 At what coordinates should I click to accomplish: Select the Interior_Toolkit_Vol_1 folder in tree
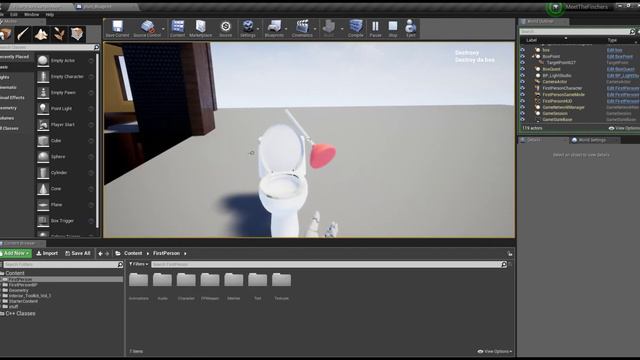(x=30, y=296)
